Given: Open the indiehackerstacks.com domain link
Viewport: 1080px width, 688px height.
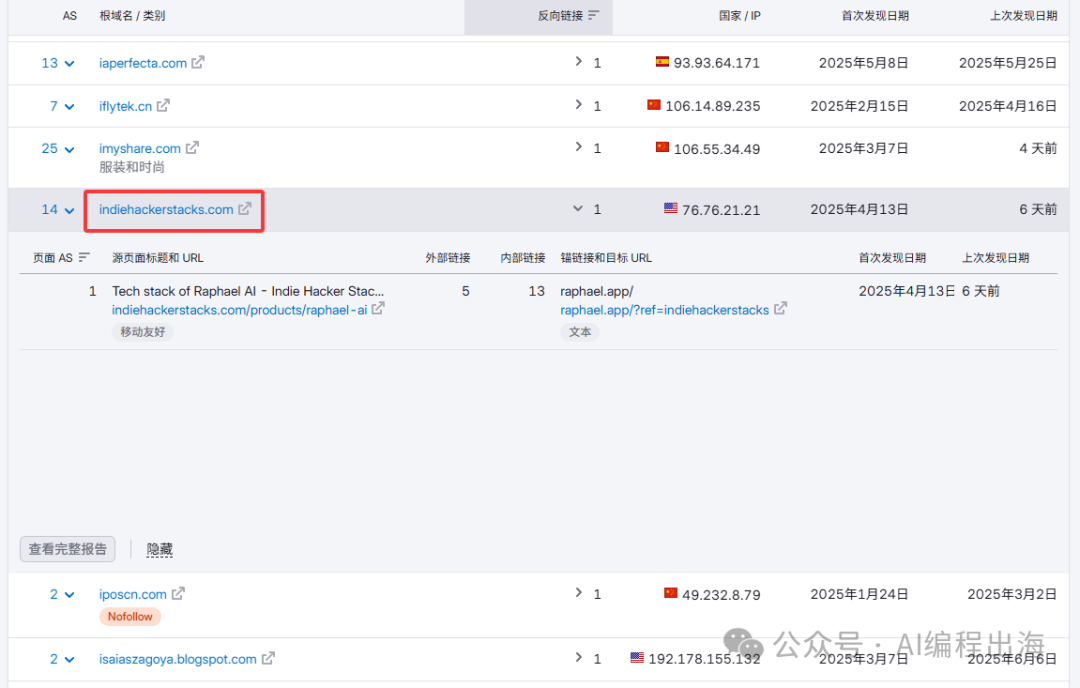Looking at the screenshot, I should (166, 210).
